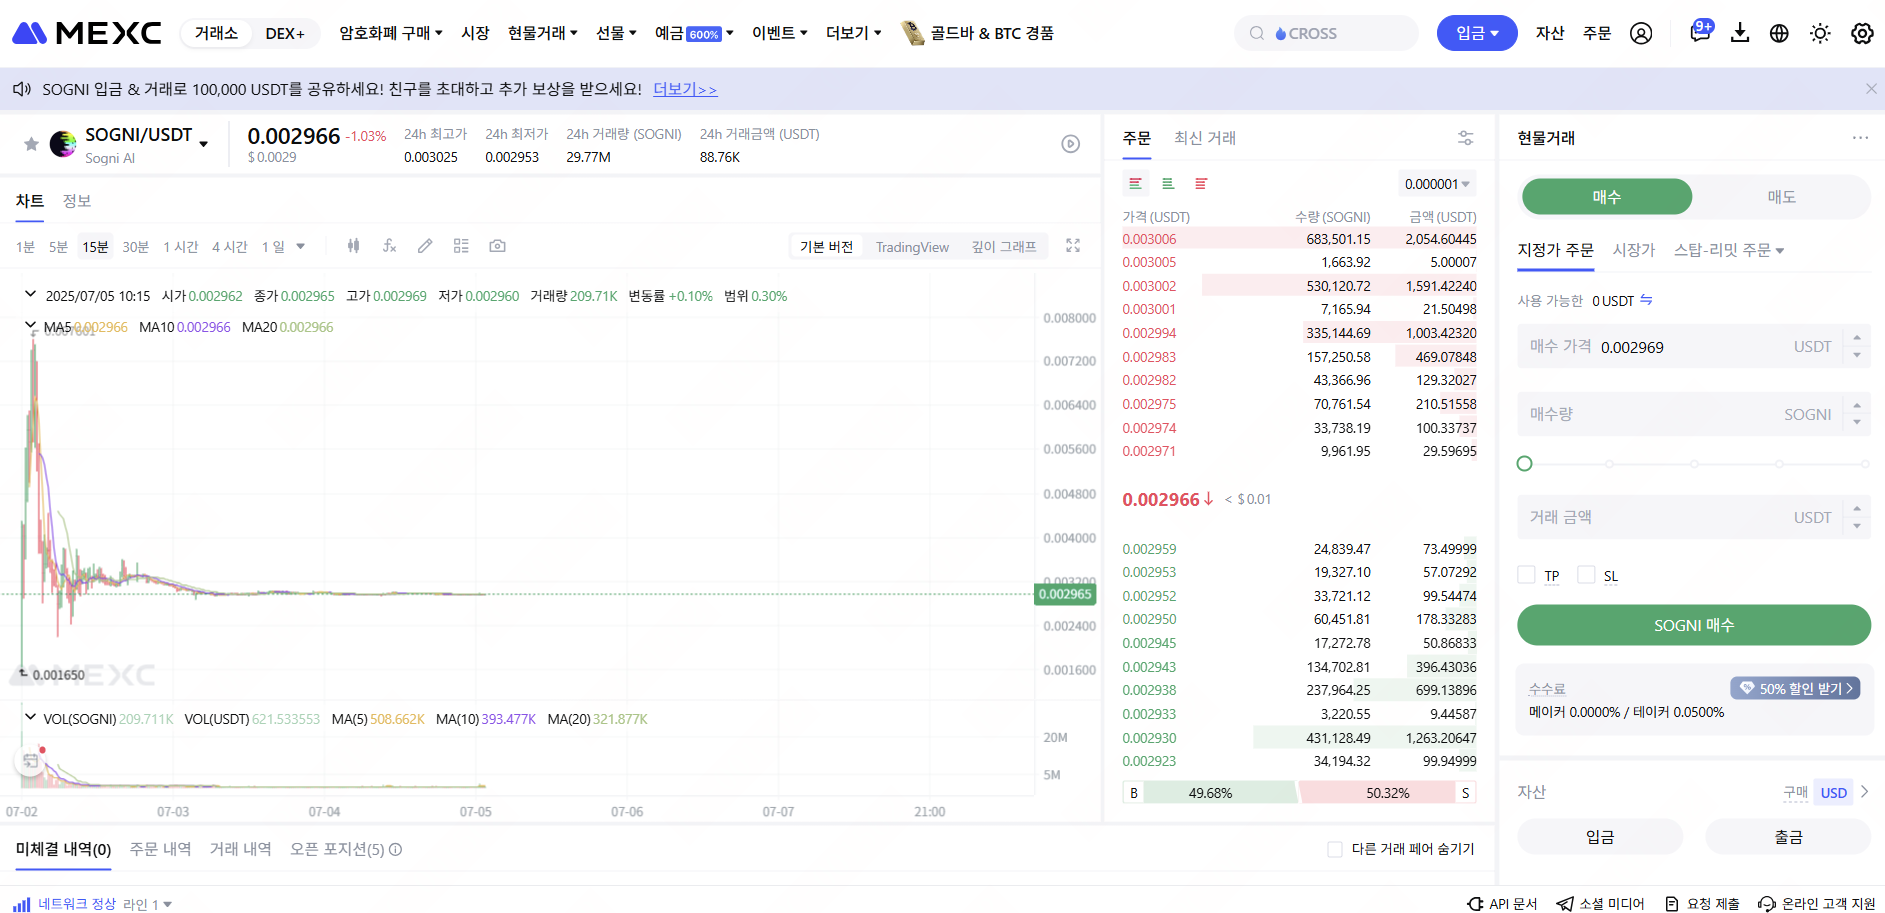Select the 깊이 그래프 depth chart

tap(1004, 247)
